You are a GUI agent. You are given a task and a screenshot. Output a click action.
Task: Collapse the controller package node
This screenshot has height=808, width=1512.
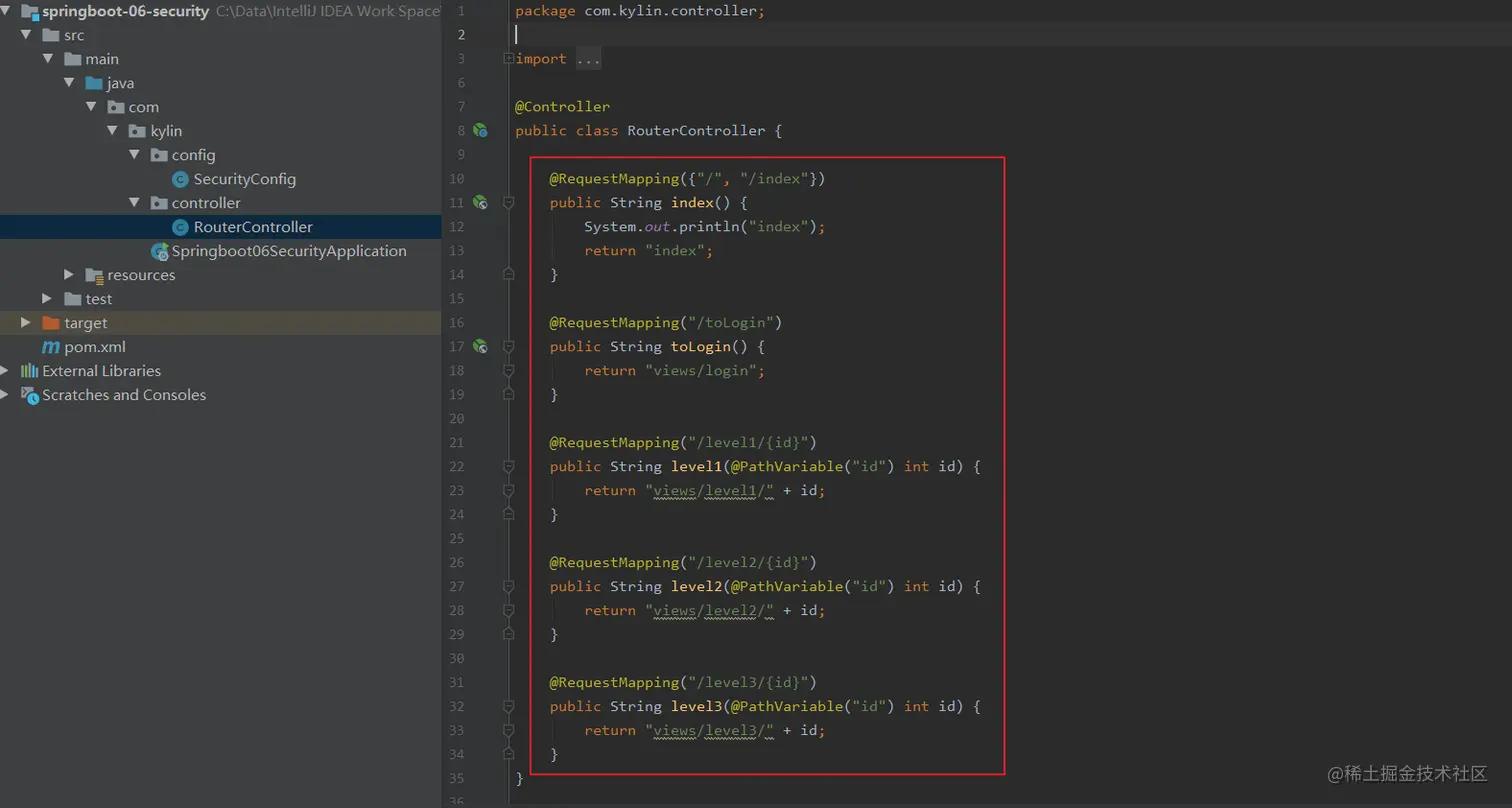tap(135, 203)
